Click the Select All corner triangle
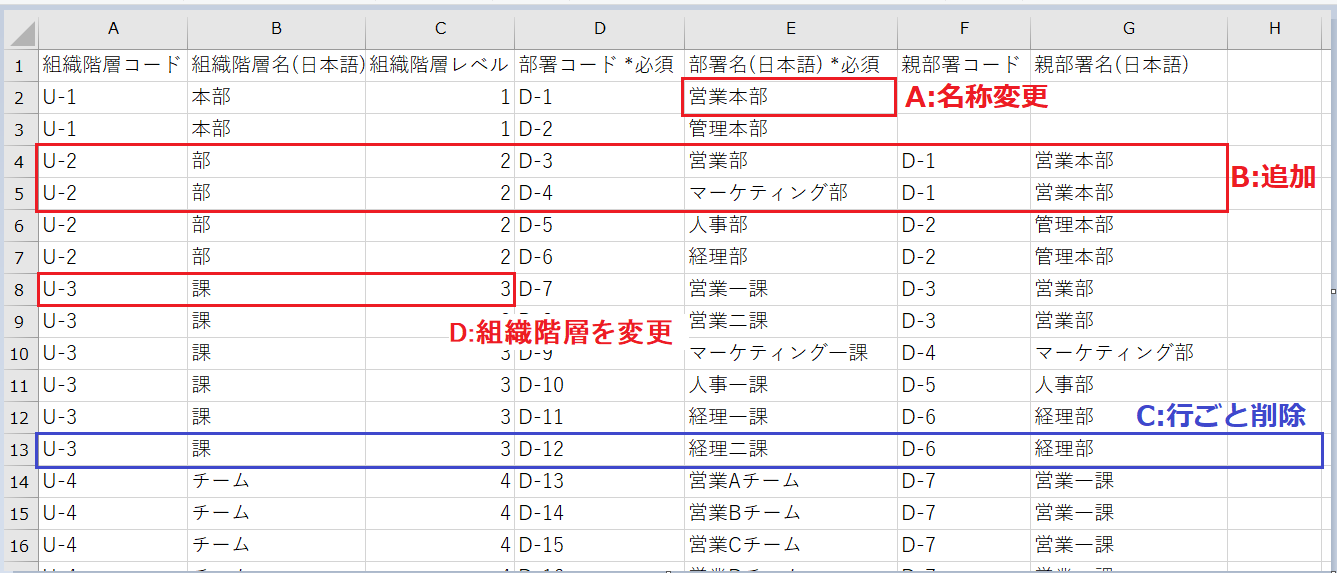Screen dimensions: 1337x573 [20, 30]
